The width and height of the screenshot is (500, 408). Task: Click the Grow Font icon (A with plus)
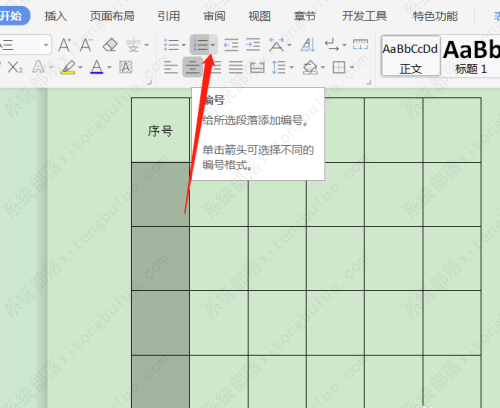(65, 45)
